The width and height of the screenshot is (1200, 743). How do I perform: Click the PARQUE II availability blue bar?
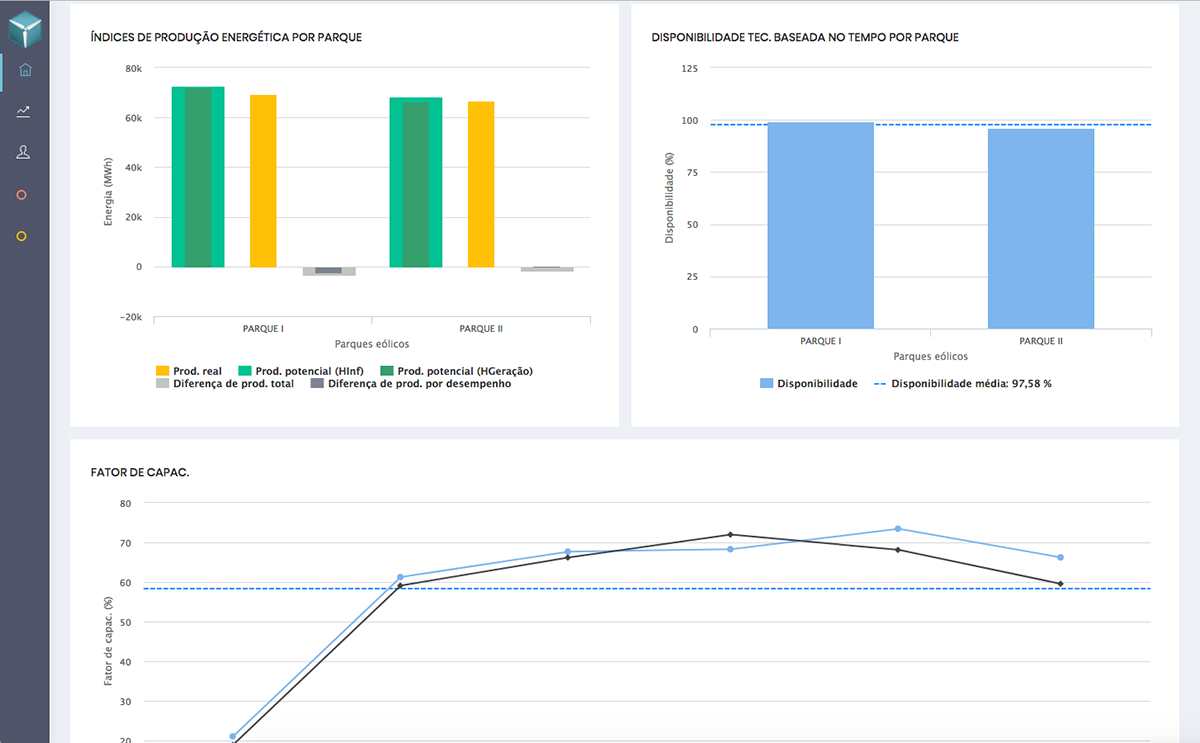pyautogui.click(x=1040, y=228)
